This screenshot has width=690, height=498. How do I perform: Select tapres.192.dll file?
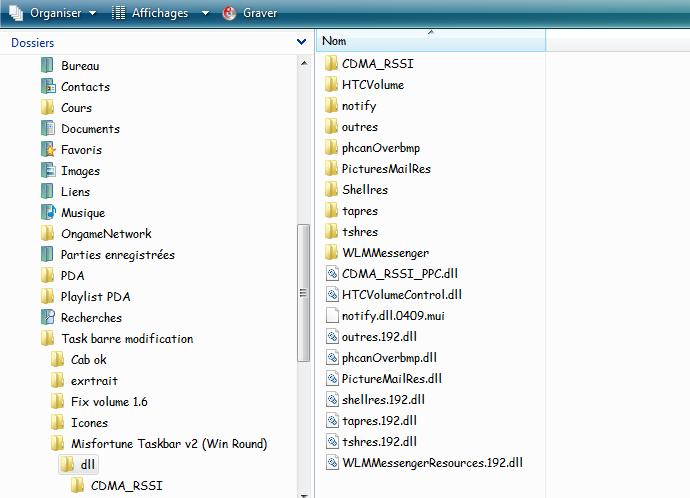coord(371,421)
